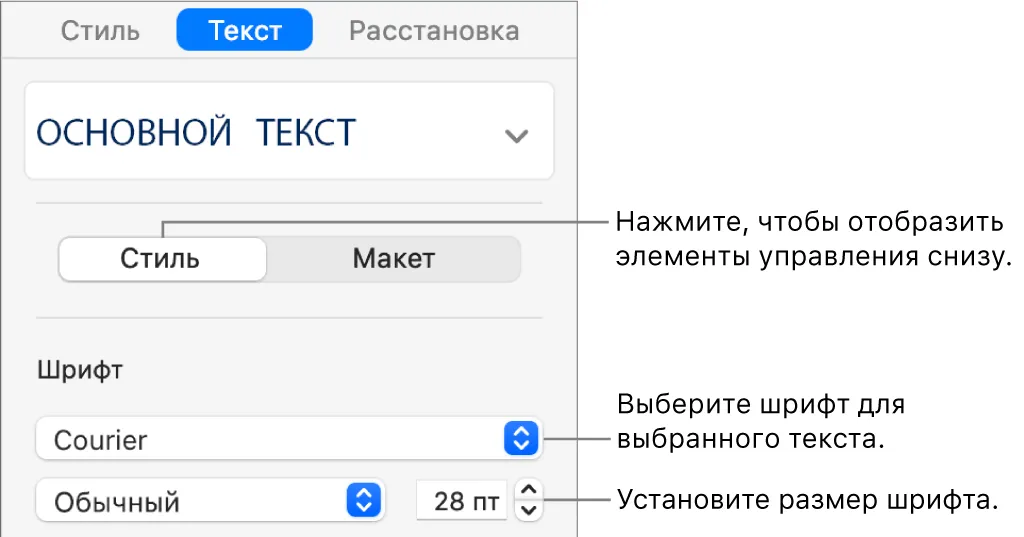Select the Текст tab
1024x537 pixels.
[244, 30]
